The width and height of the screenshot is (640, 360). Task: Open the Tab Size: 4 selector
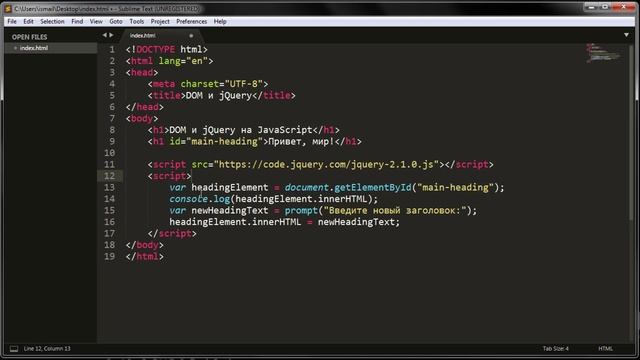tap(556, 349)
